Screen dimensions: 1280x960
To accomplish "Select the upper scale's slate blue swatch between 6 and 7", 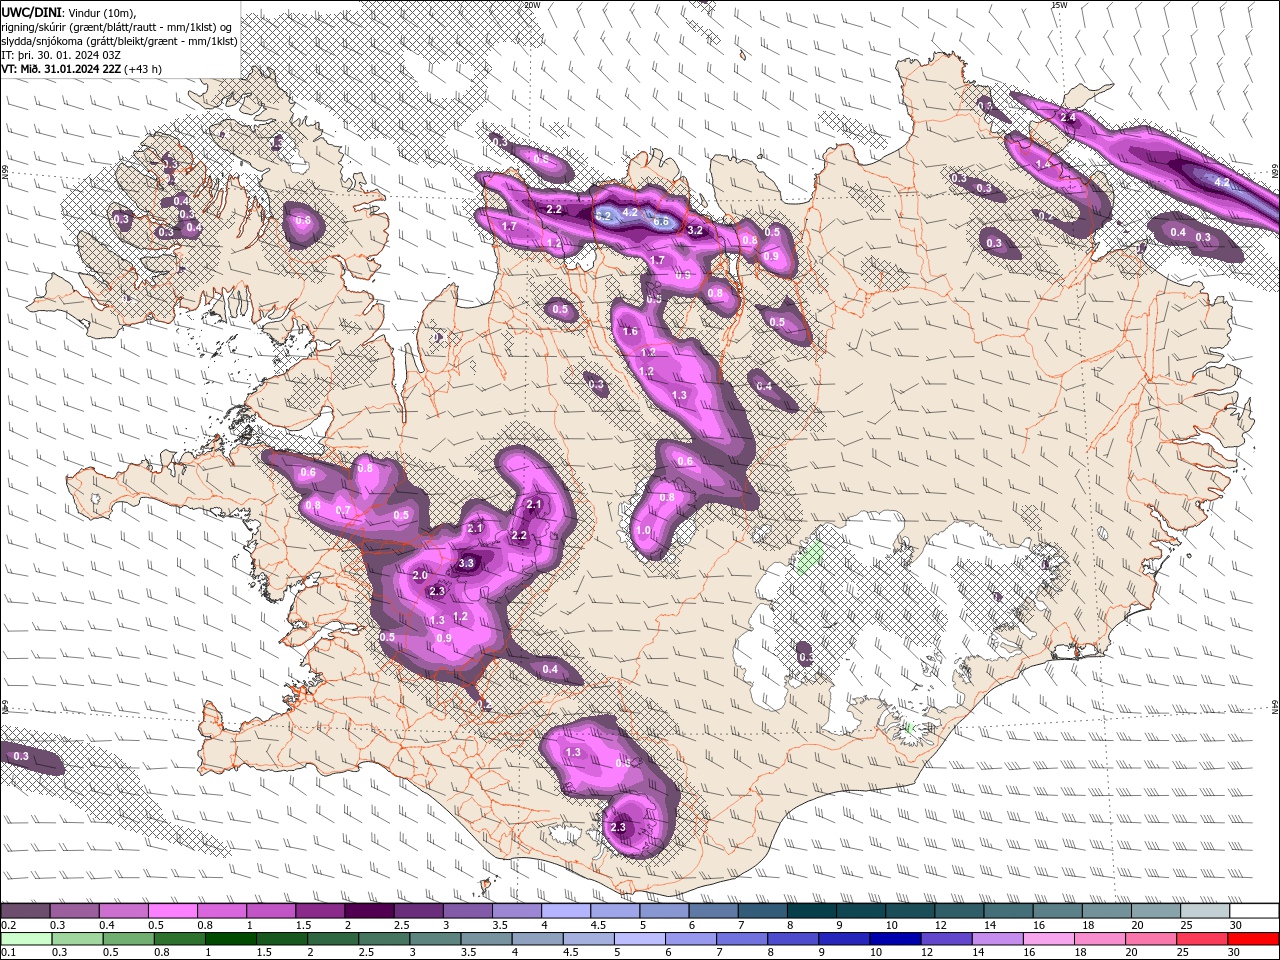I will pyautogui.click(x=714, y=911).
